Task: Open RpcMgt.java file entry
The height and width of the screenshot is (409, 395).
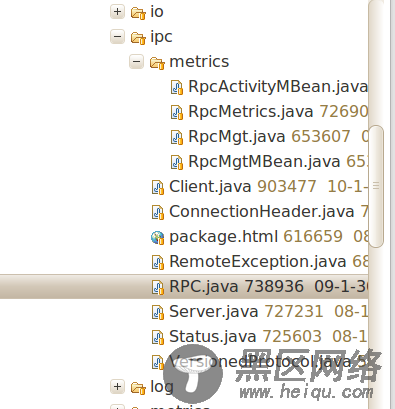Action: 237,137
